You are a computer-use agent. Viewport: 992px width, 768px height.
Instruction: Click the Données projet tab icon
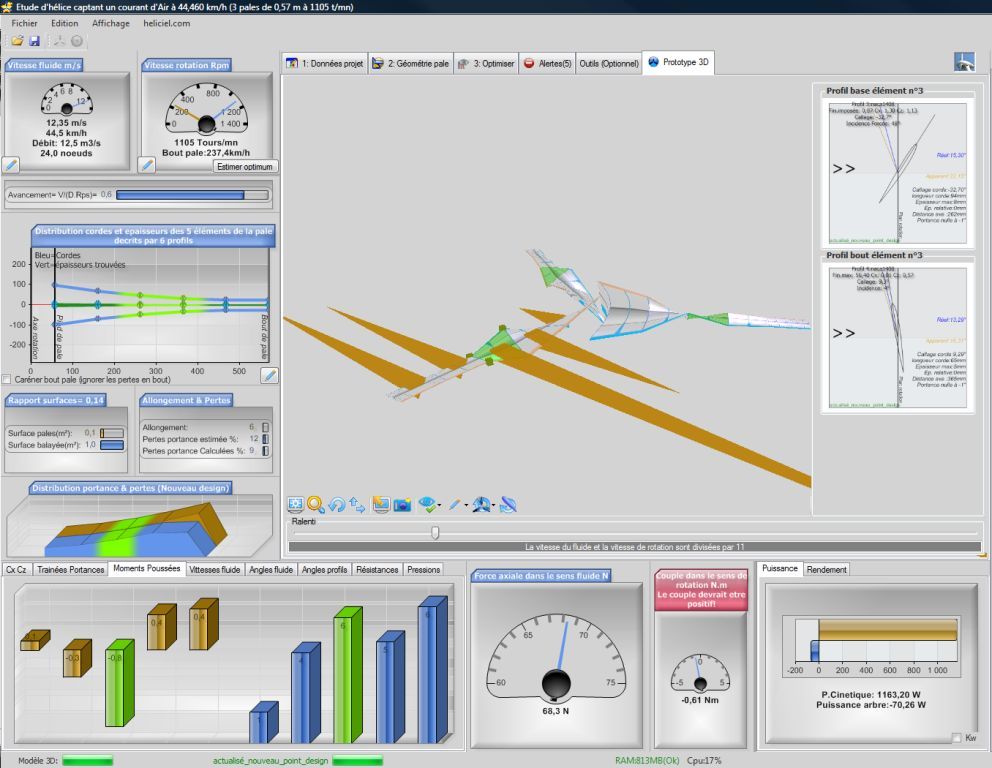tap(292, 63)
